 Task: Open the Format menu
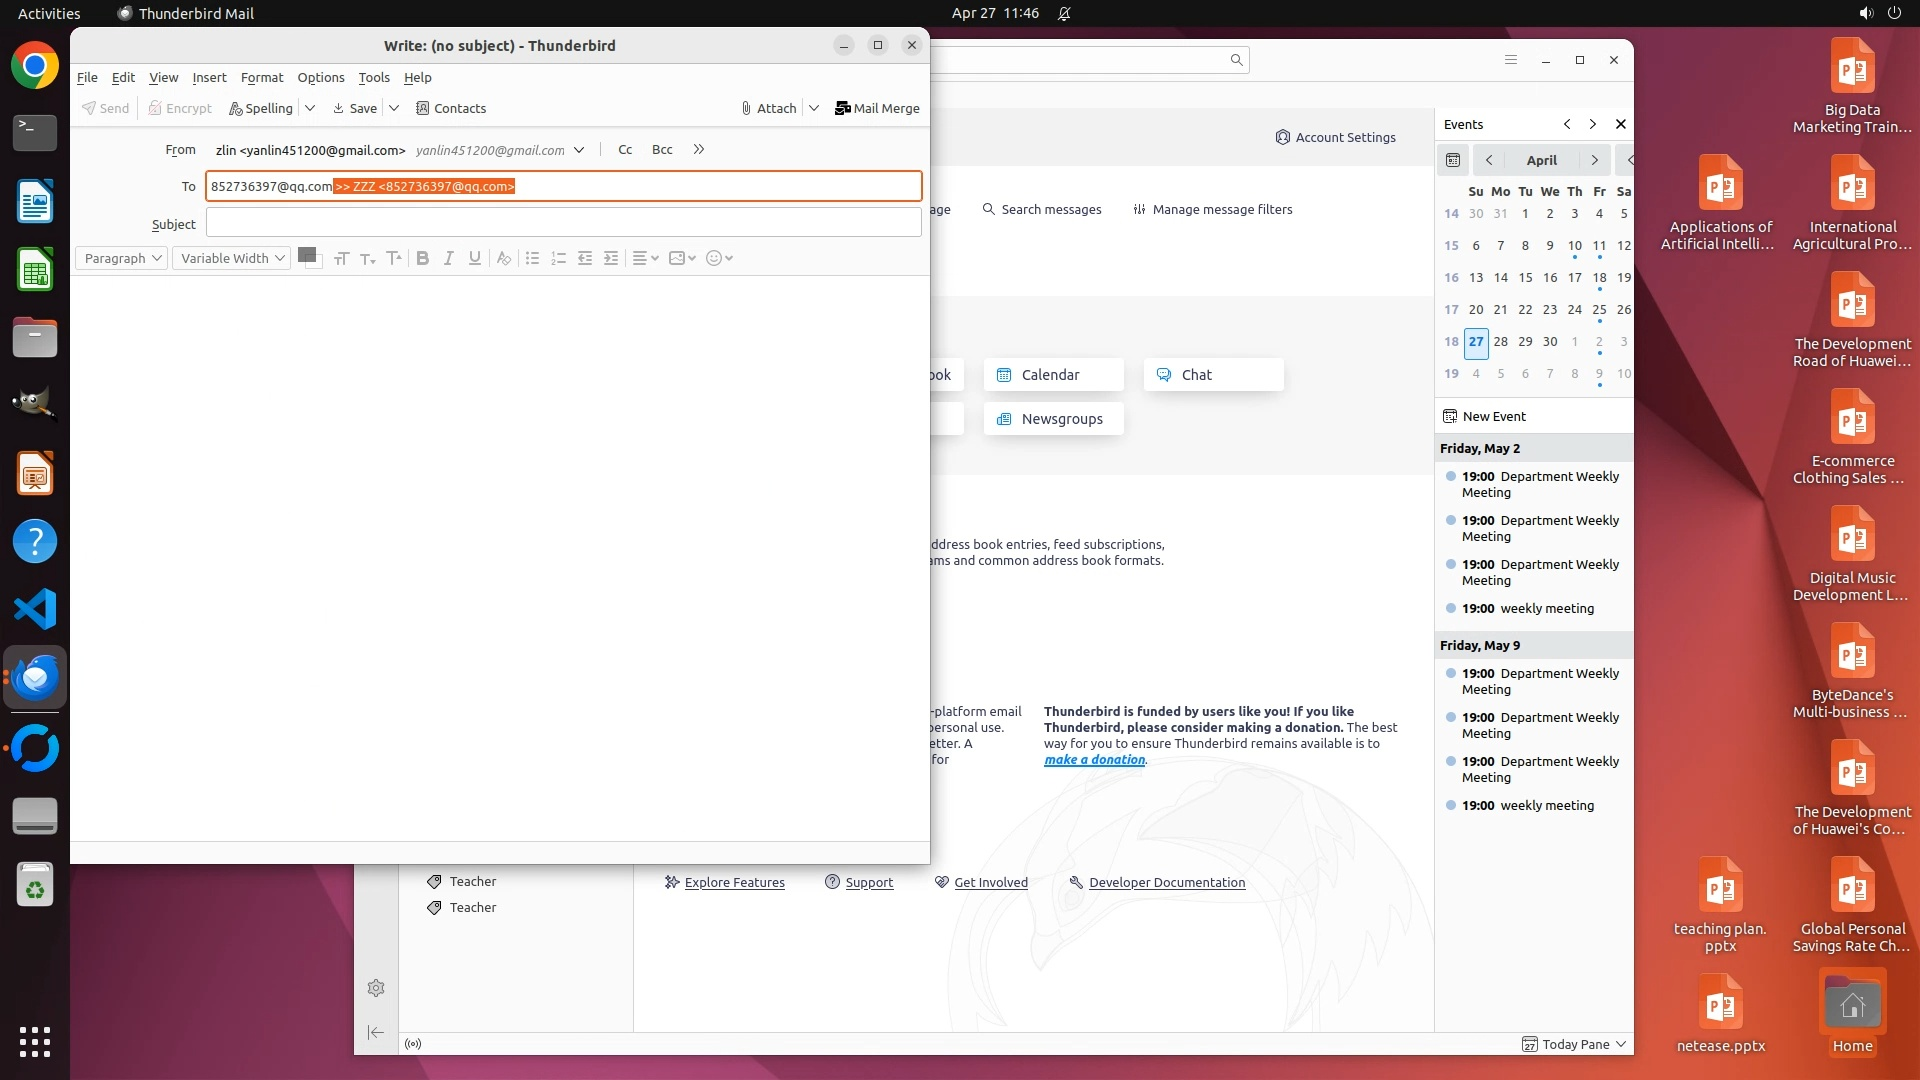262,77
